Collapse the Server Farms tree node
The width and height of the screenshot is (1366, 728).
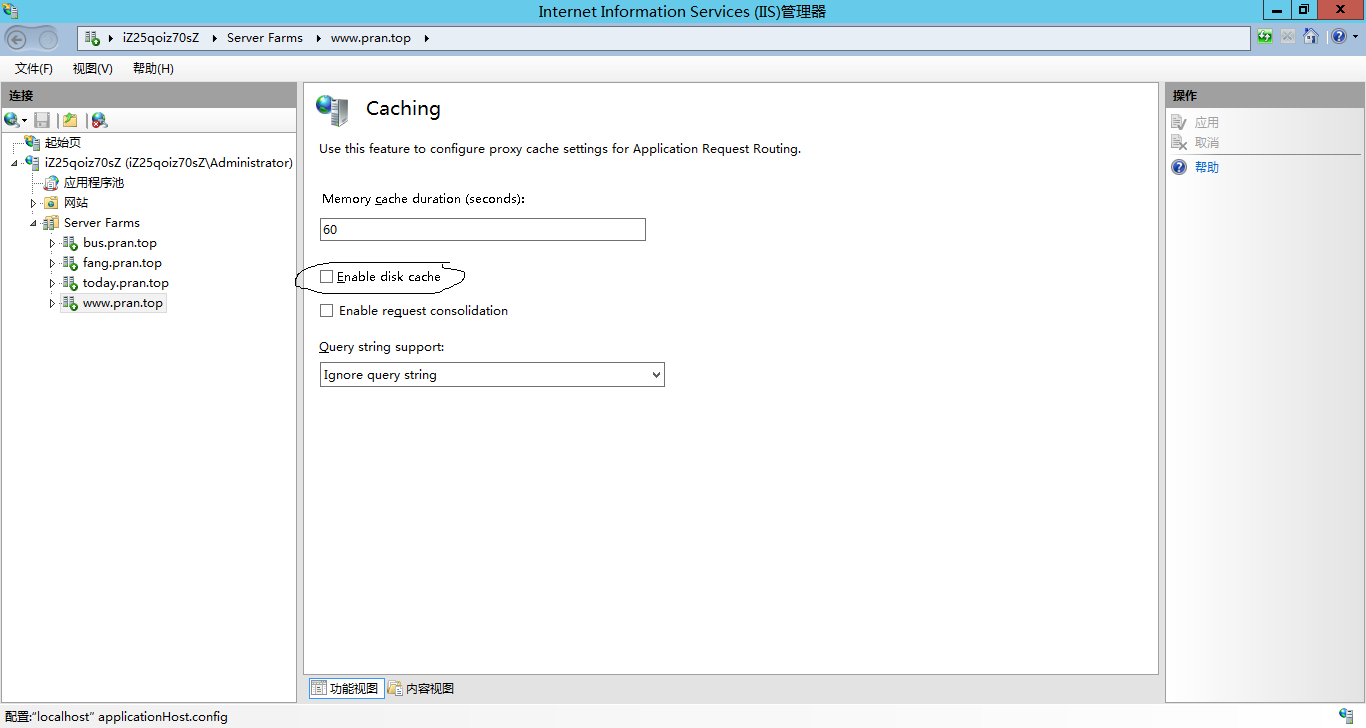point(34,223)
